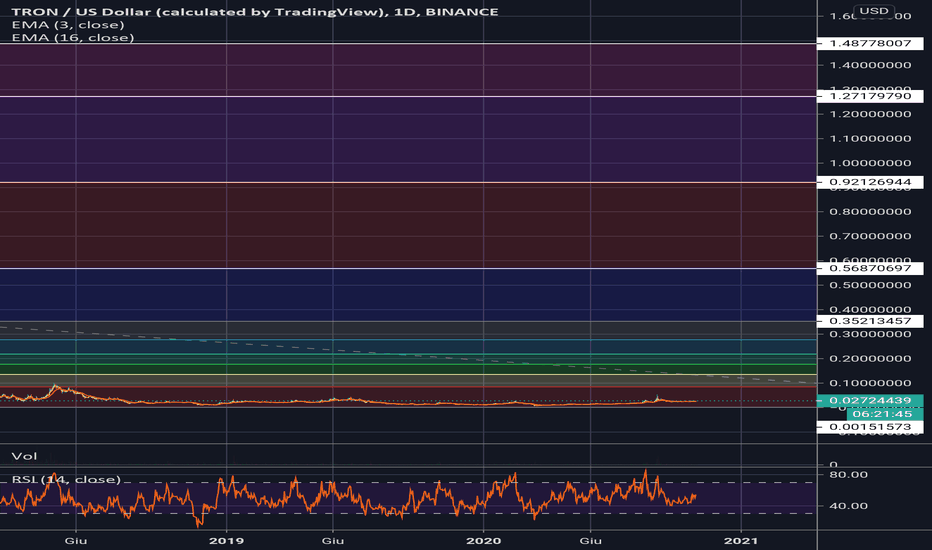
Task: Click the 2021 time axis marker
Action: (x=741, y=540)
